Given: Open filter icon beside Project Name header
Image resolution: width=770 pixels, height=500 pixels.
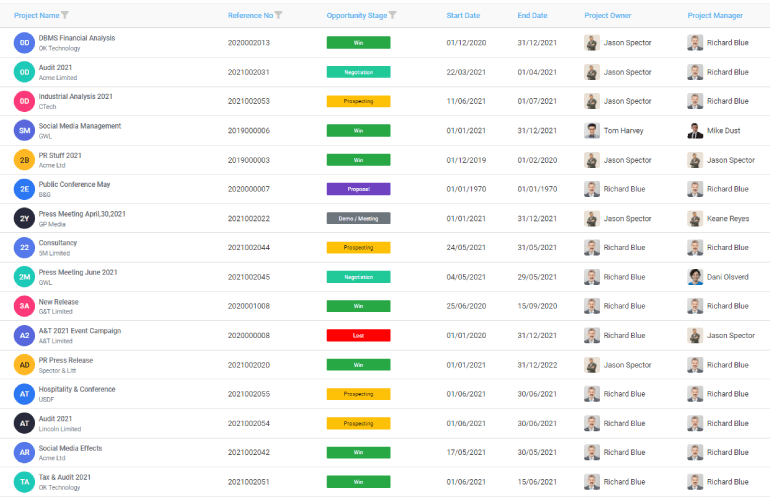Looking at the screenshot, I should point(65,15).
